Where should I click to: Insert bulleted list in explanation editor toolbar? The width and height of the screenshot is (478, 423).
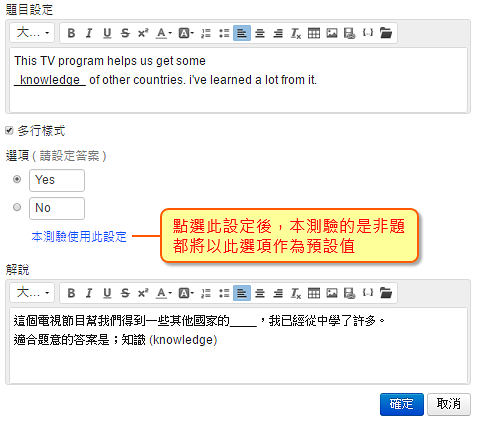(224, 293)
